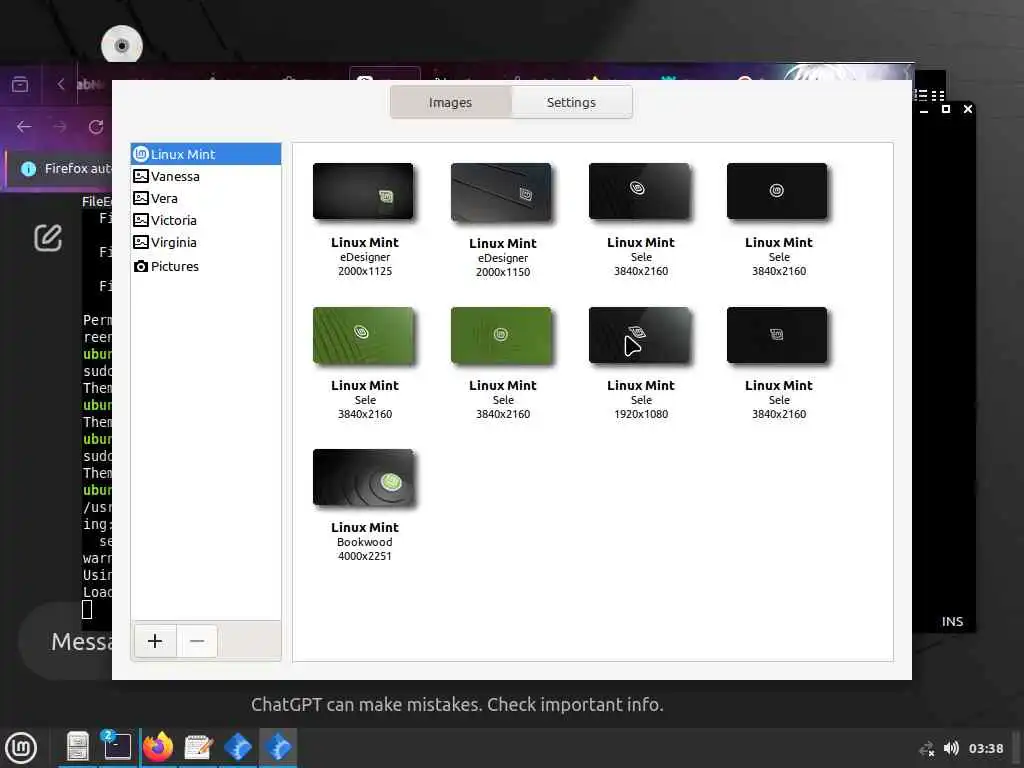Screen dimensions: 1024x768
Task: Click the terminal window maximize button
Action: tap(946, 109)
